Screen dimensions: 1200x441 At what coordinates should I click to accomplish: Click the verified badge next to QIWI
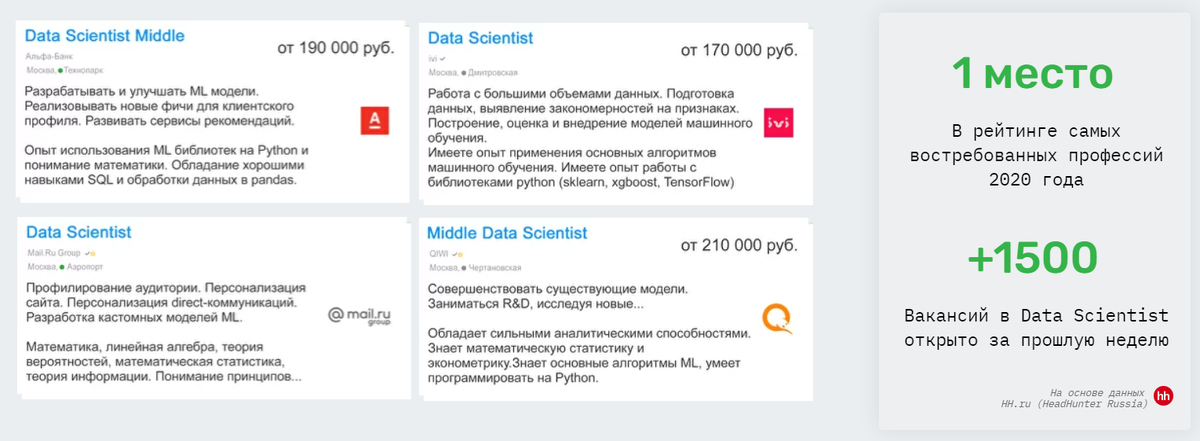[x=458, y=254]
